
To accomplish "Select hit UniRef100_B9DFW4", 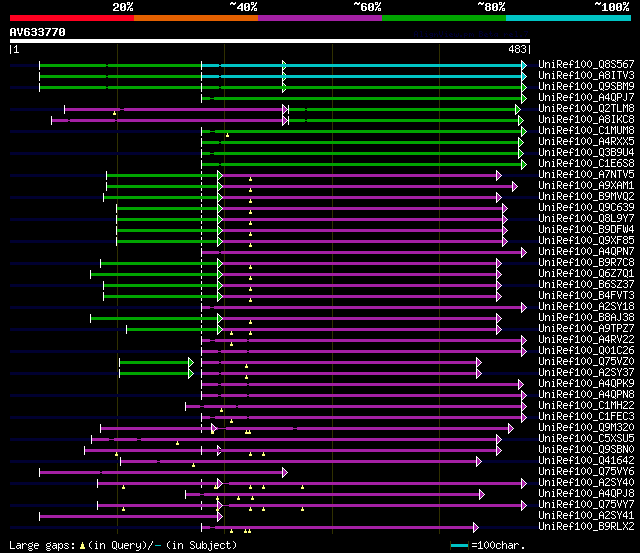I will click(586, 230).
